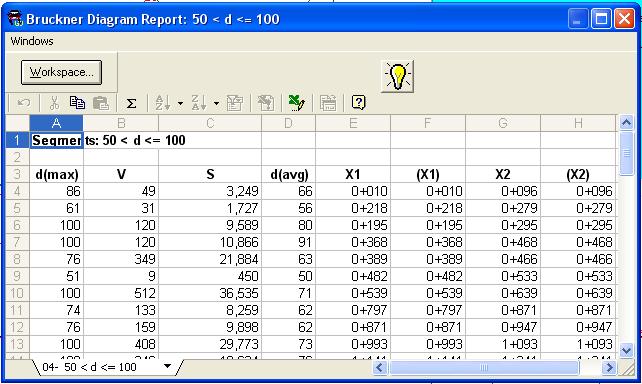Click the yellow light bulb button
This screenshot has width=642, height=384.
(x=397, y=77)
